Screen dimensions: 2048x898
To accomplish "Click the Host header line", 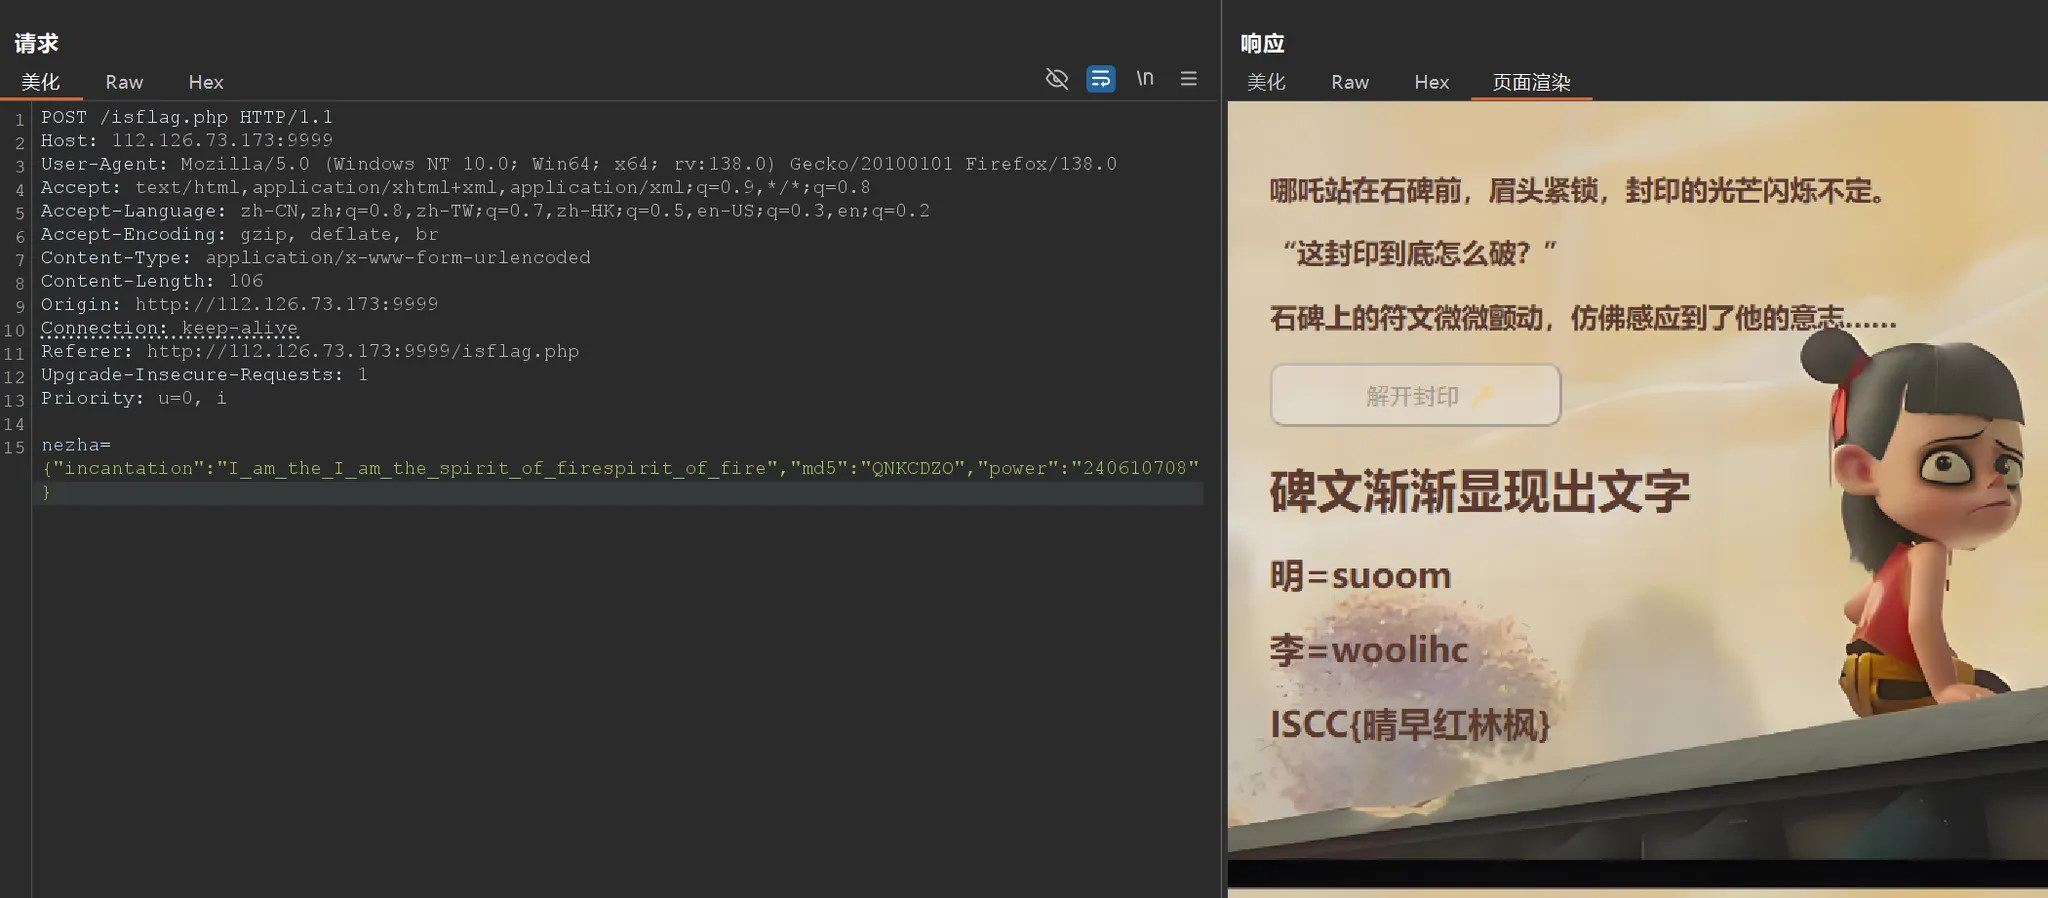I will tap(186, 140).
